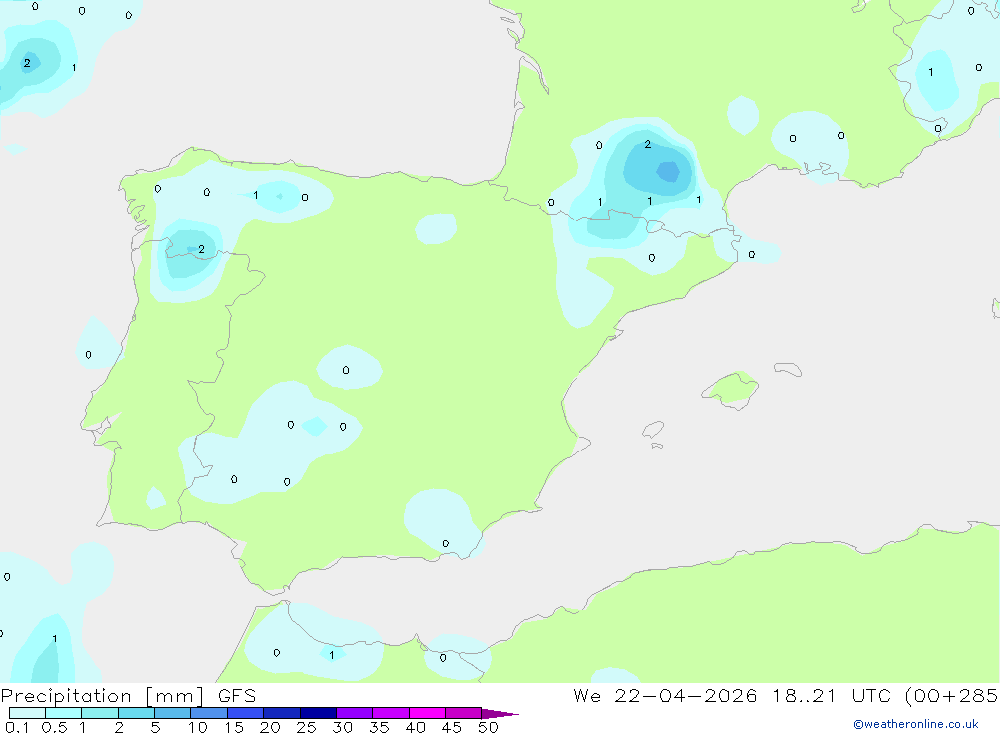Click the '50' legend tick label
Screen dimensions: 1000x733
pos(488,727)
